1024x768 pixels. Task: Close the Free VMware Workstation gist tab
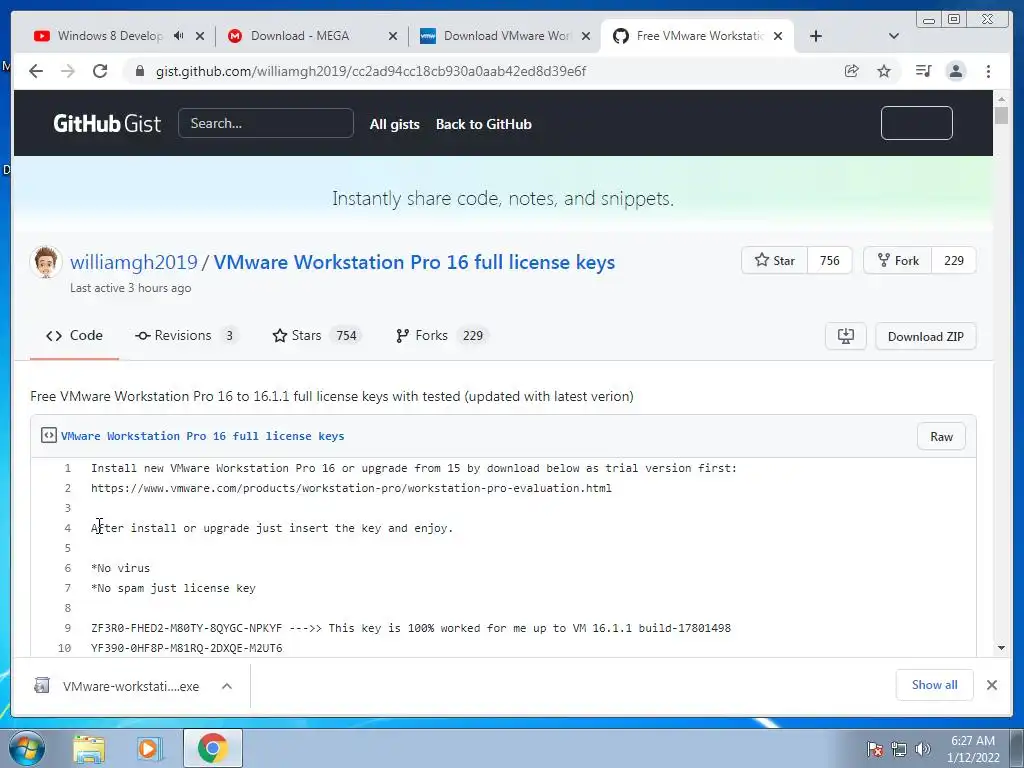[778, 36]
